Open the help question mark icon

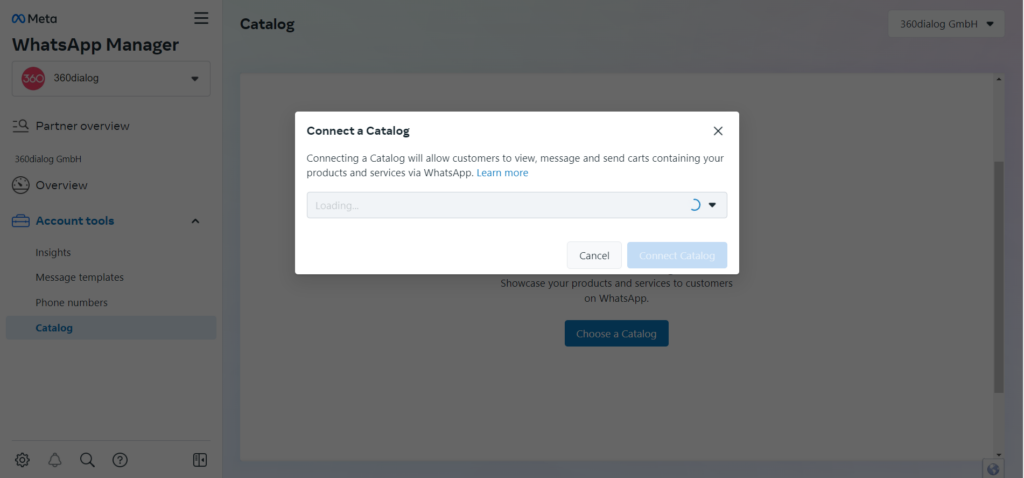pos(120,460)
